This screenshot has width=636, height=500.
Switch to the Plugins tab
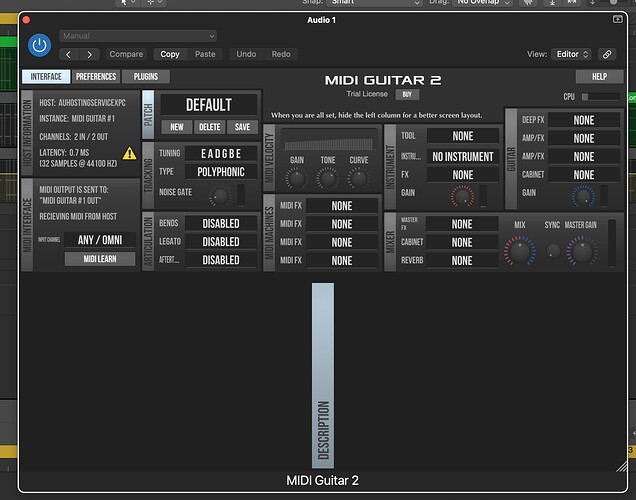coord(146,77)
